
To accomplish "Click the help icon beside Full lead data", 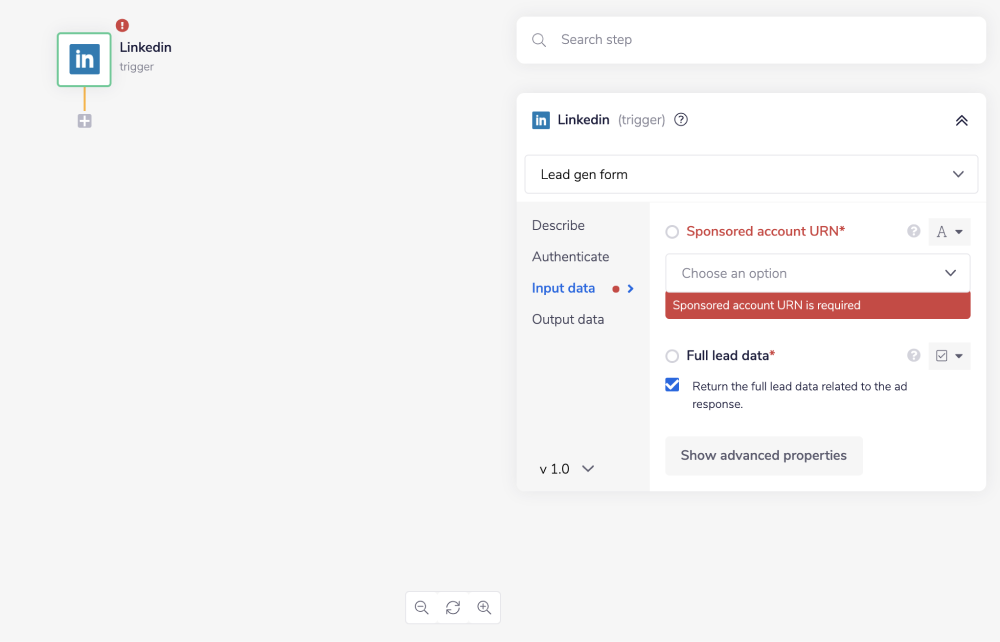I will [913, 355].
